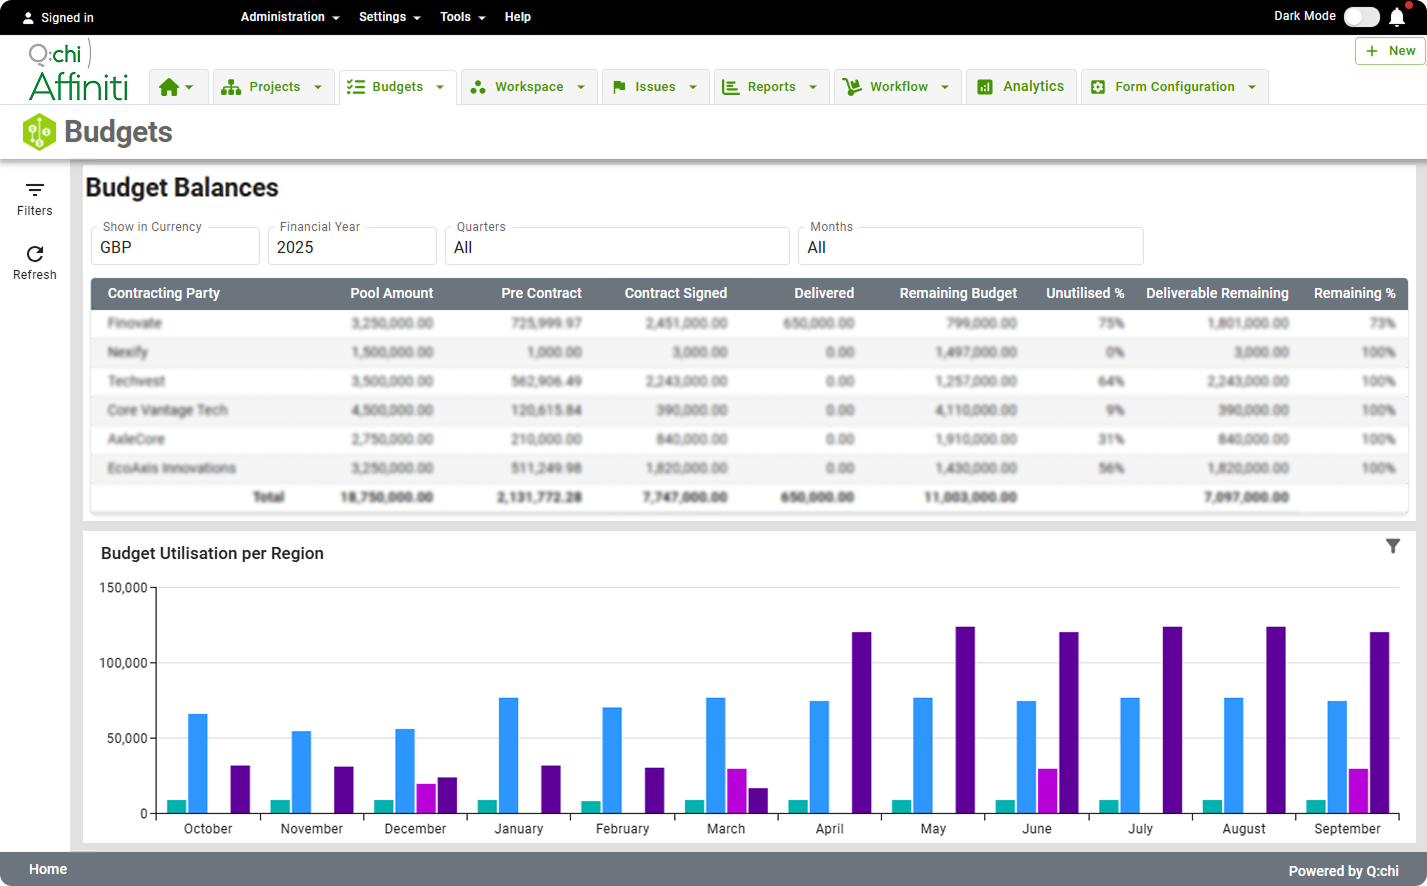
Task: Click the Issues flag icon
Action: click(x=619, y=87)
